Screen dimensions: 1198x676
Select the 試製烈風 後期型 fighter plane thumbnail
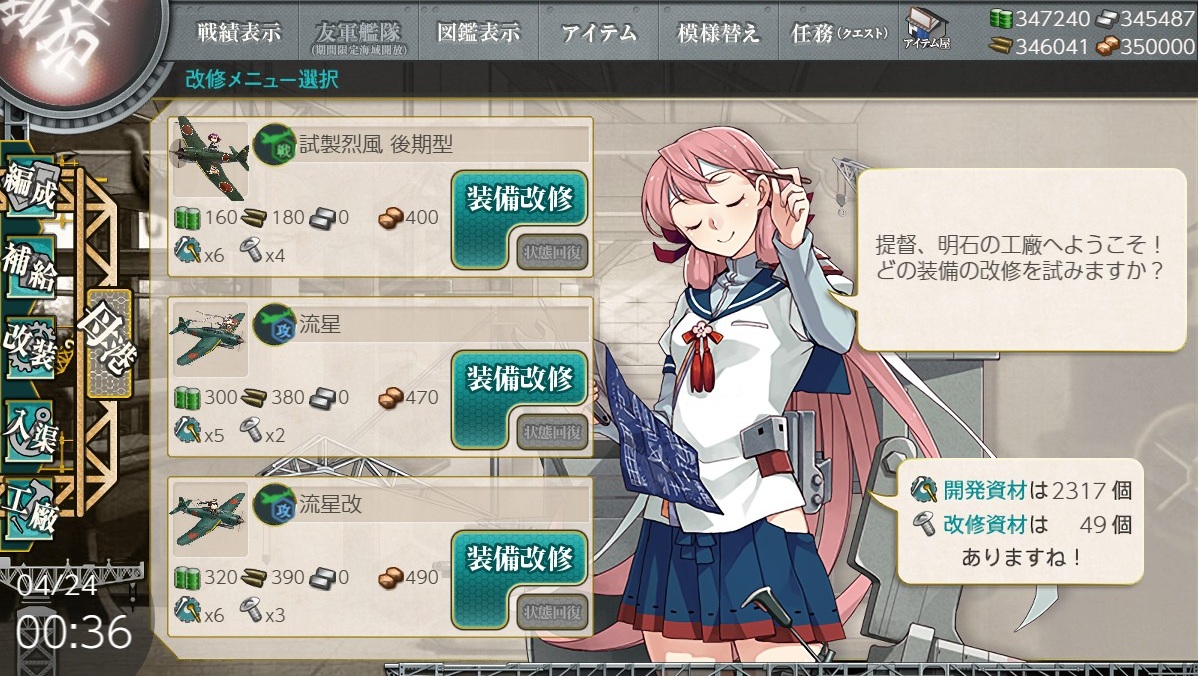pos(210,159)
